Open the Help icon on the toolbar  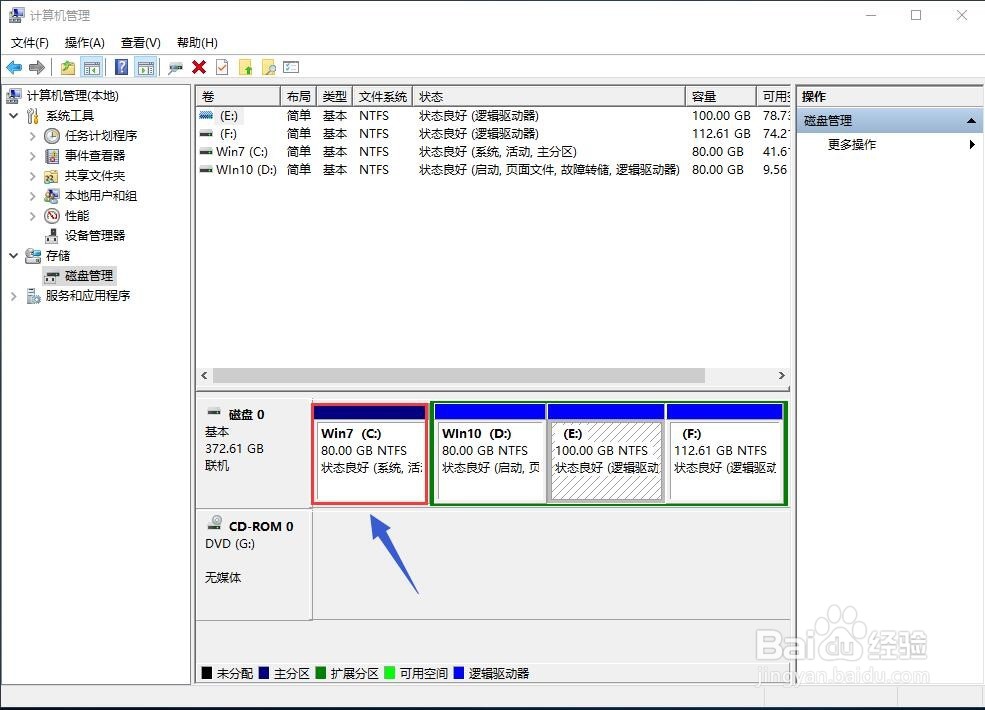tap(119, 67)
